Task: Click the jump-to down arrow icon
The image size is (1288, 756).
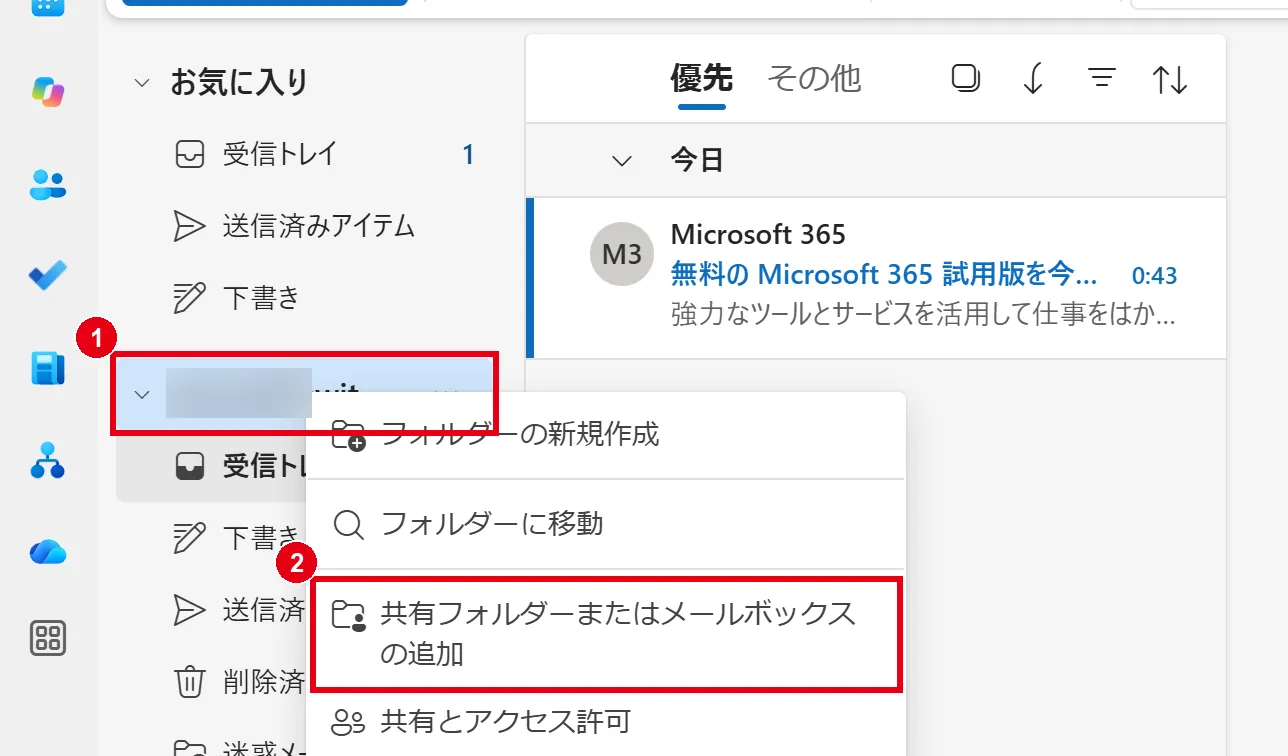Action: 1033,79
